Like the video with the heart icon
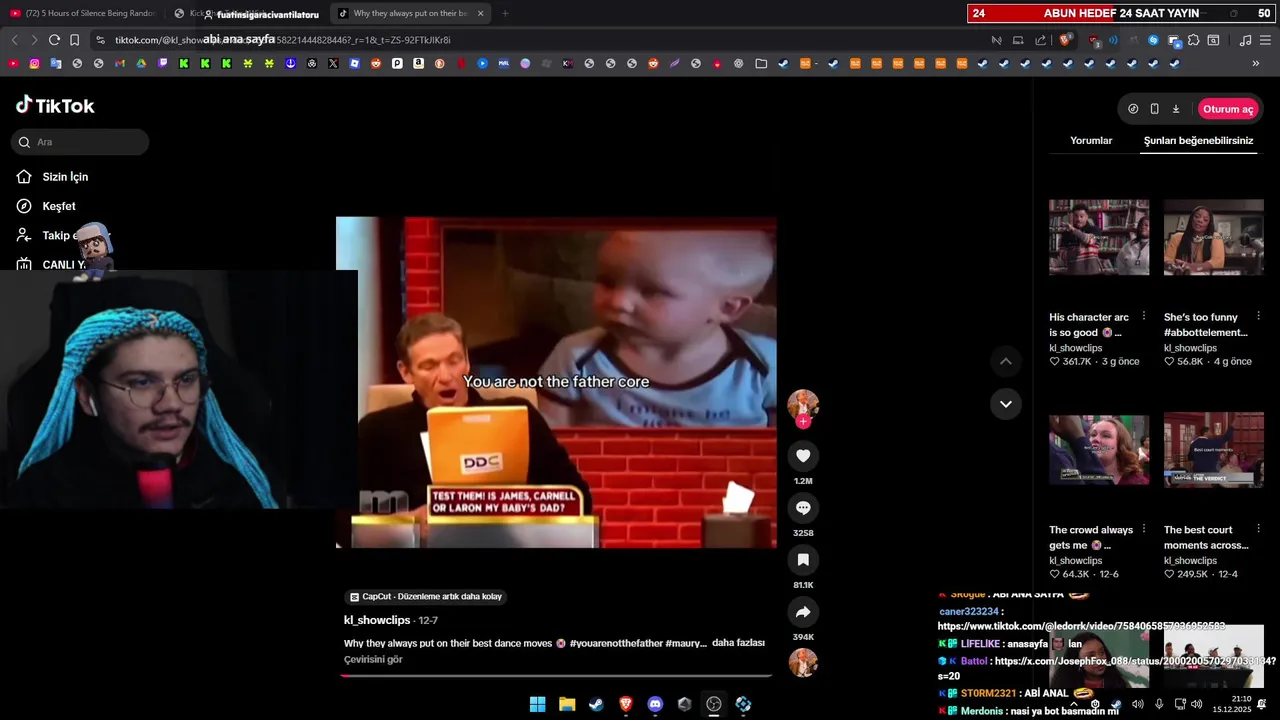The width and height of the screenshot is (1280, 720). [803, 456]
